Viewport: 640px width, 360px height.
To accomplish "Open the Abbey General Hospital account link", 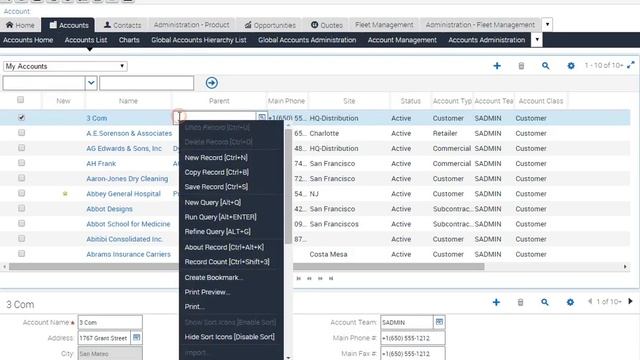I will click(123, 194).
